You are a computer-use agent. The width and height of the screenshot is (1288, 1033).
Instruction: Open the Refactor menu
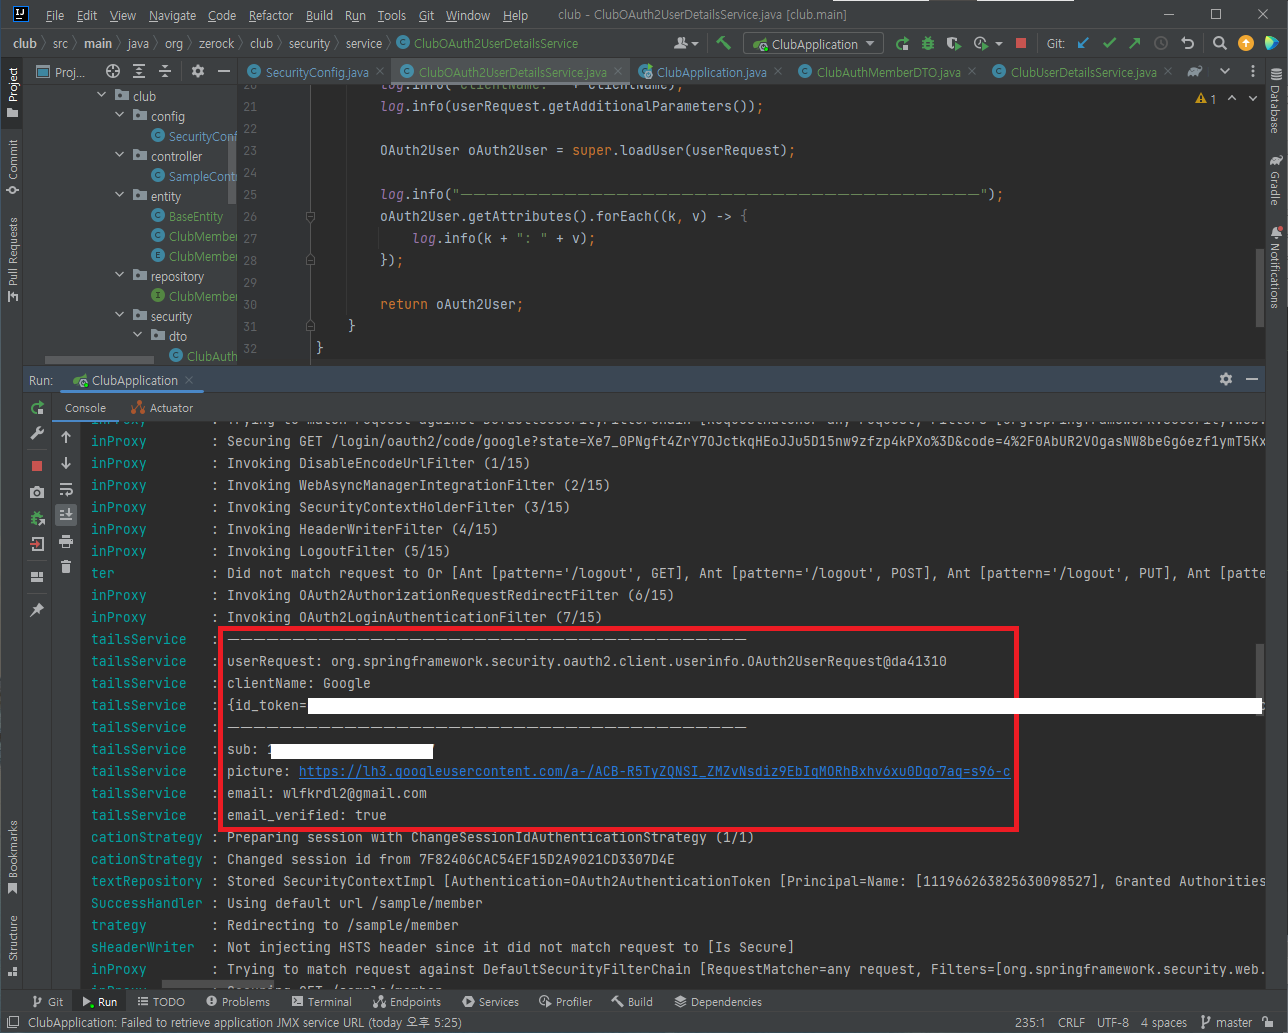click(x=271, y=15)
